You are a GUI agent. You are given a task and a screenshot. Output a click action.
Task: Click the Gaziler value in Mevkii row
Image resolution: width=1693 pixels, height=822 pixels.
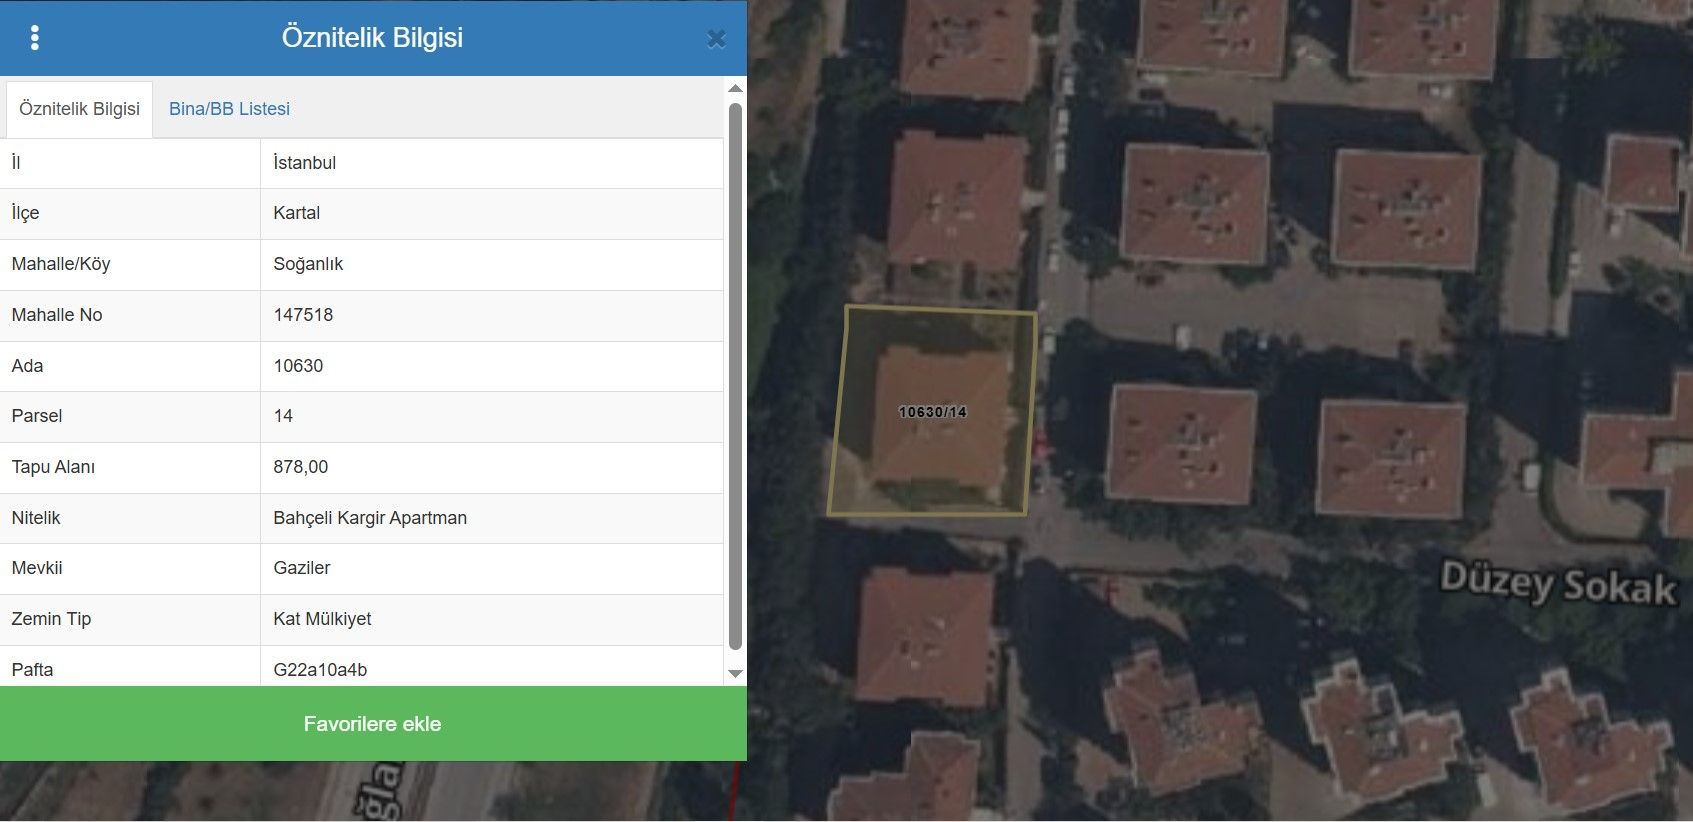[301, 568]
